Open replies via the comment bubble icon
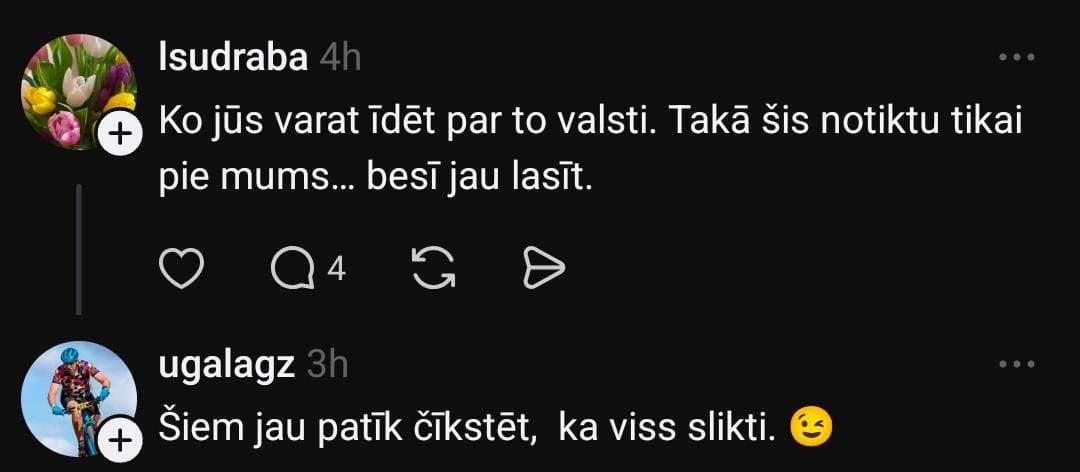The image size is (1080, 472). (x=292, y=267)
